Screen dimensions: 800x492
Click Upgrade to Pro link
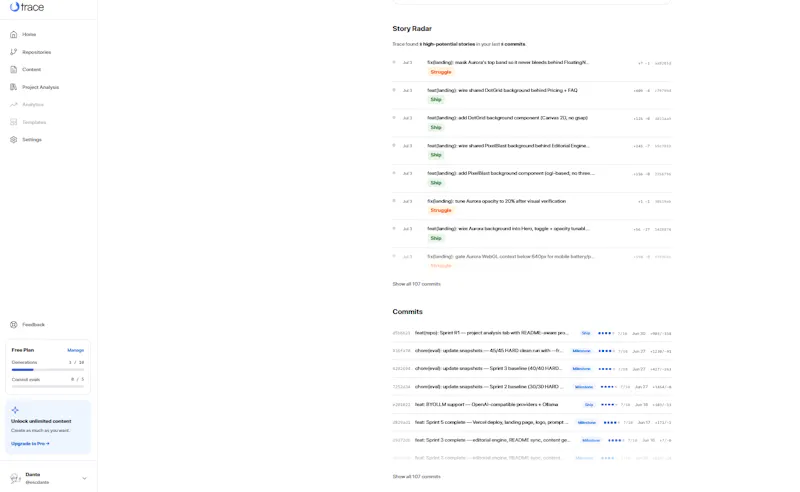click(x=30, y=444)
